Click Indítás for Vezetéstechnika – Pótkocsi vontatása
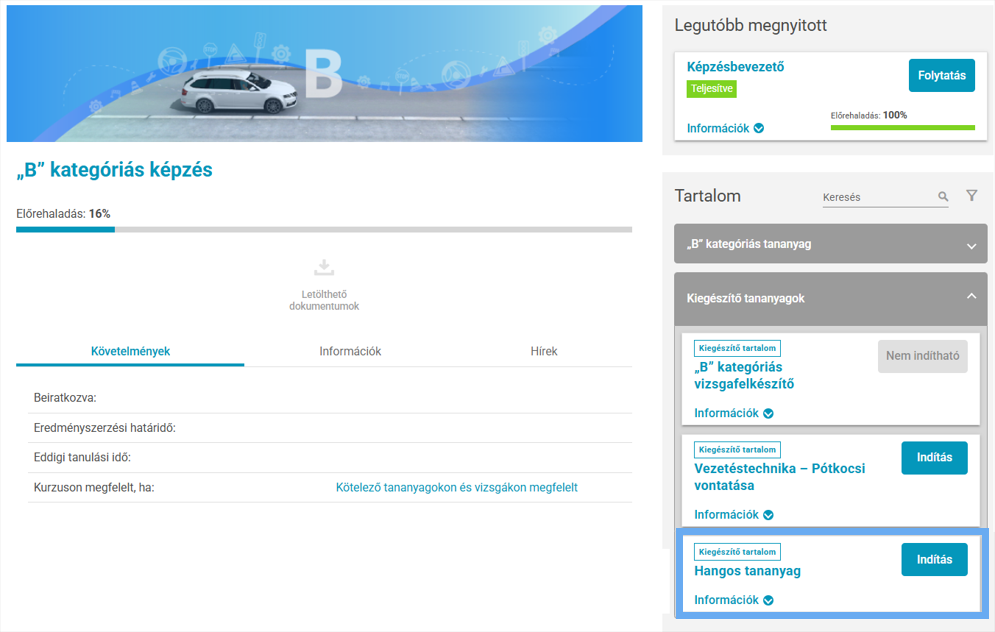Viewport: 995px width, 632px height. [x=934, y=458]
